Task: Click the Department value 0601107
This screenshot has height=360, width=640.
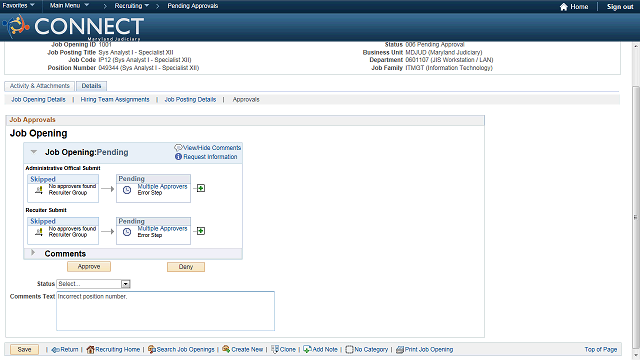Action: tap(449, 60)
